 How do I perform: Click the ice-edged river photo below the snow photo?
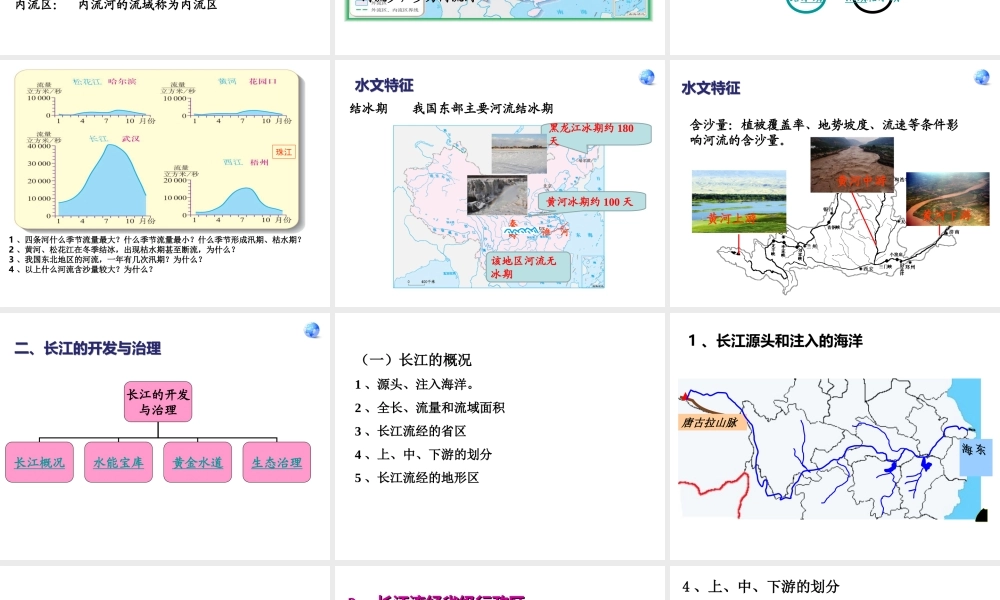[497, 194]
